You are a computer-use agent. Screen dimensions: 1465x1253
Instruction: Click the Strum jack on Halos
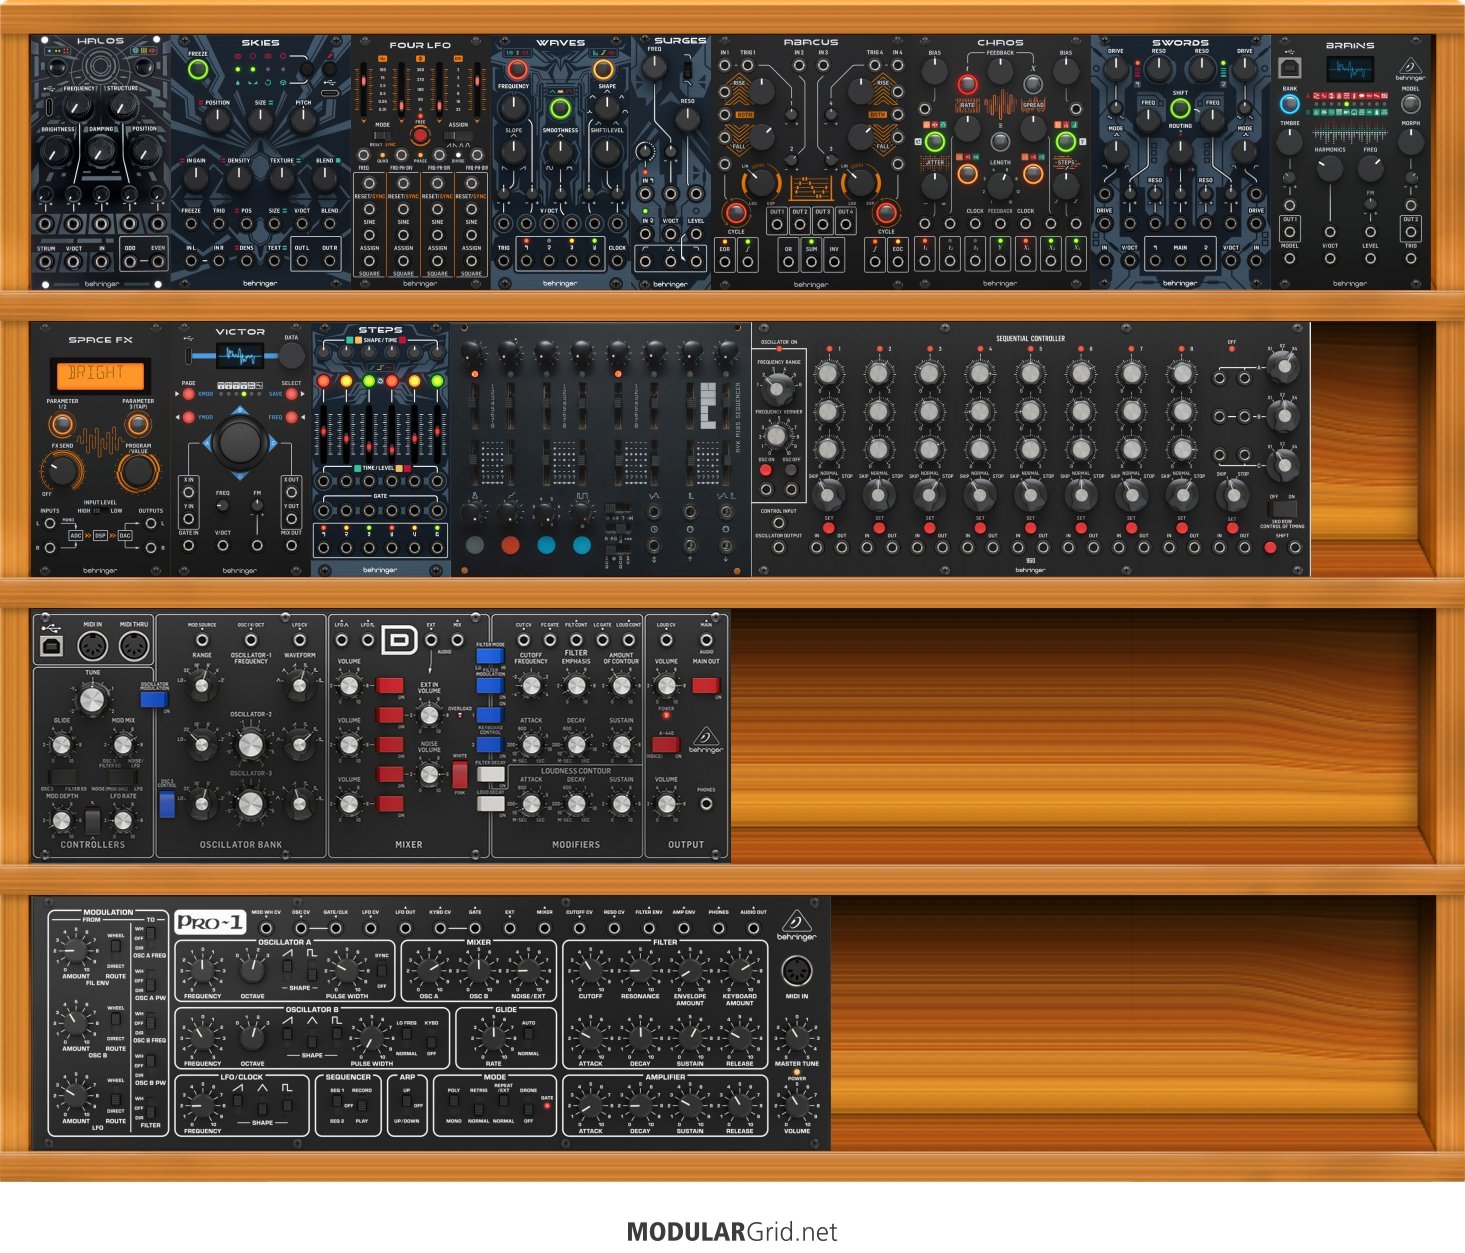(45, 262)
